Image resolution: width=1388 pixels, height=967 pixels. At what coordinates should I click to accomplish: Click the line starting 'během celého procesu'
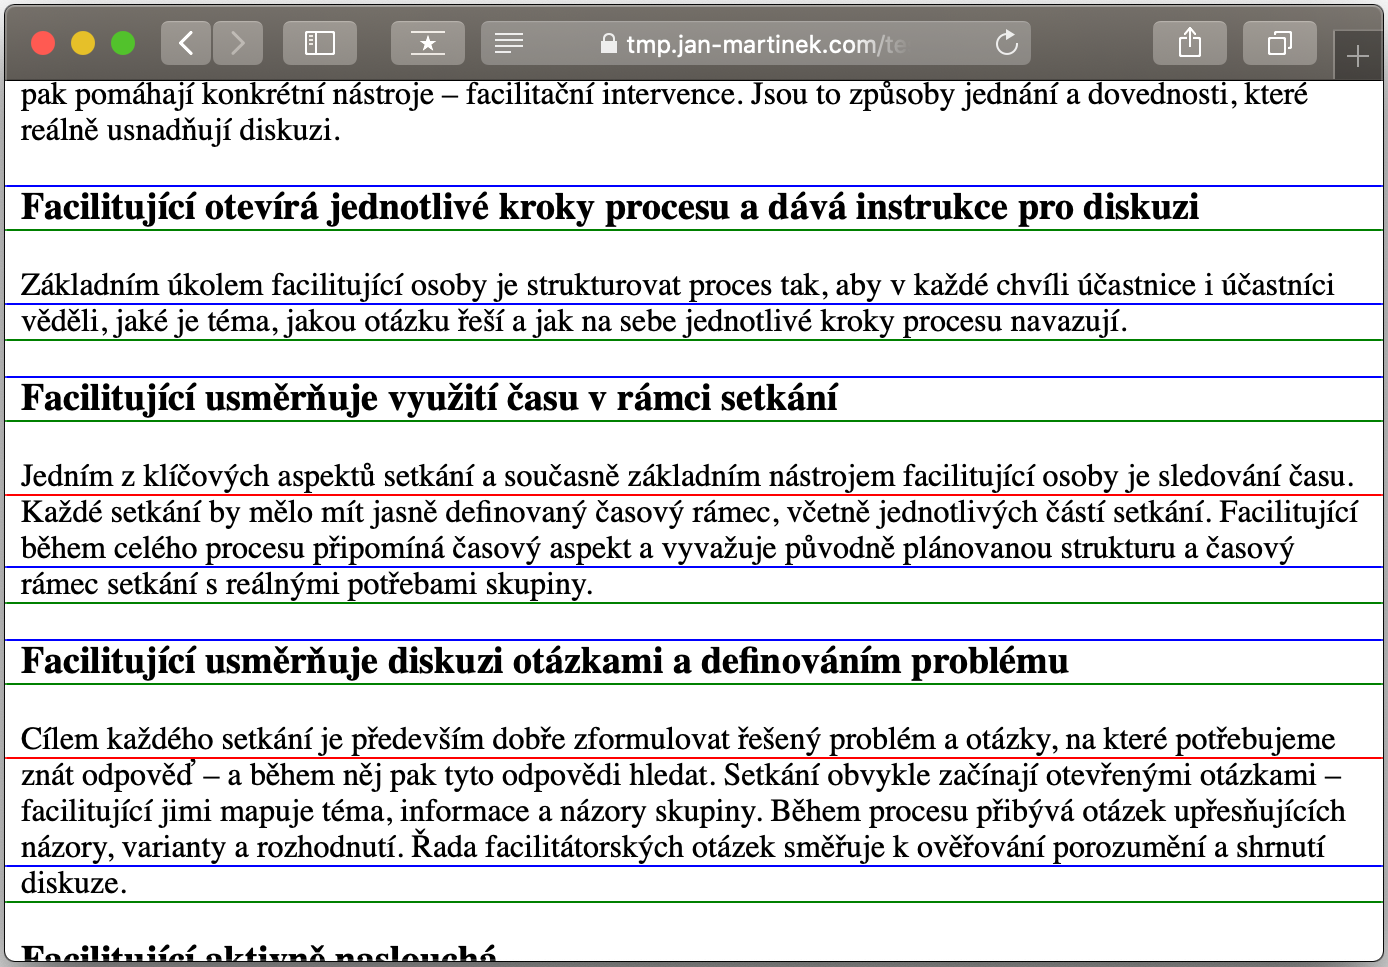tap(657, 549)
